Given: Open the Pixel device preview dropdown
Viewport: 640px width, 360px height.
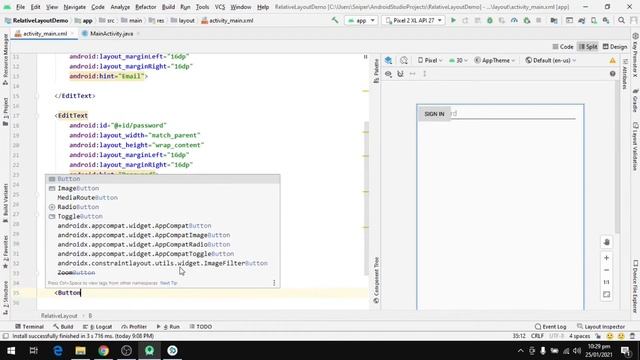Looking at the screenshot, I should (x=430, y=60).
